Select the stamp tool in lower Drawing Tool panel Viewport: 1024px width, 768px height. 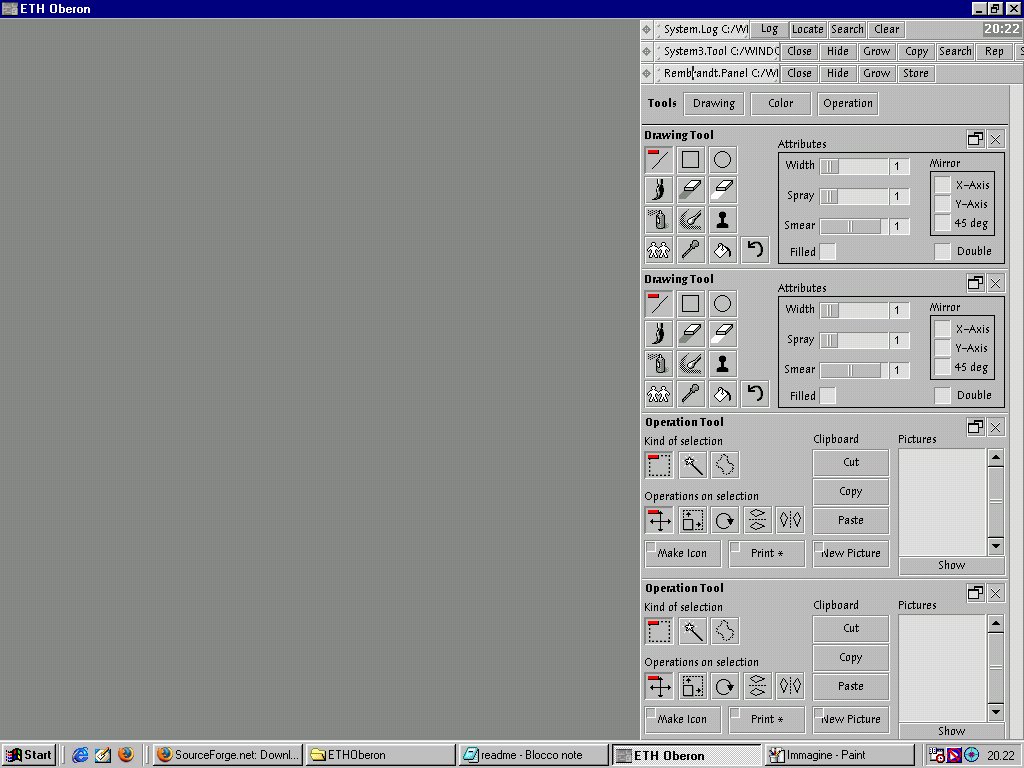pos(722,364)
